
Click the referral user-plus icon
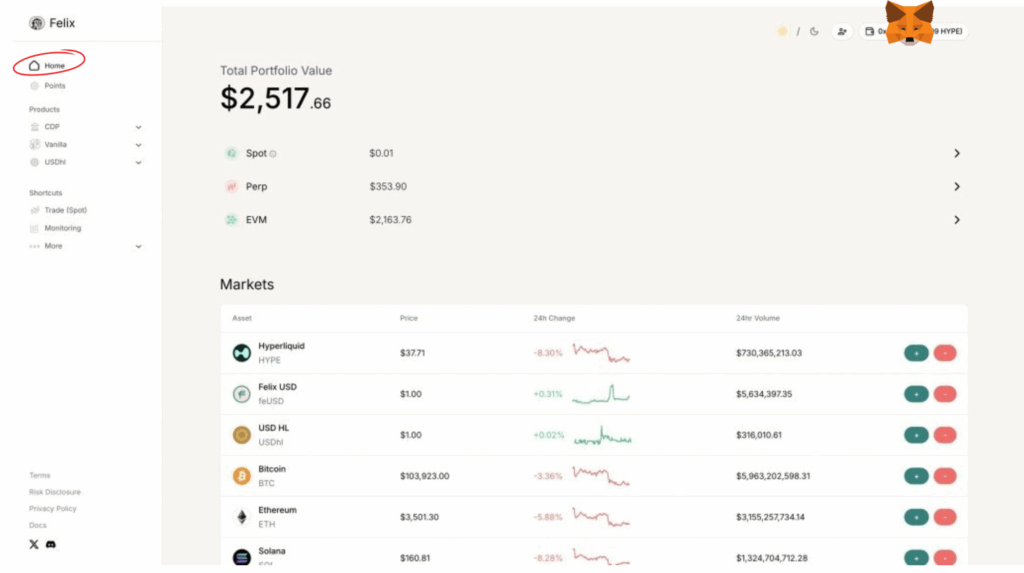842,32
